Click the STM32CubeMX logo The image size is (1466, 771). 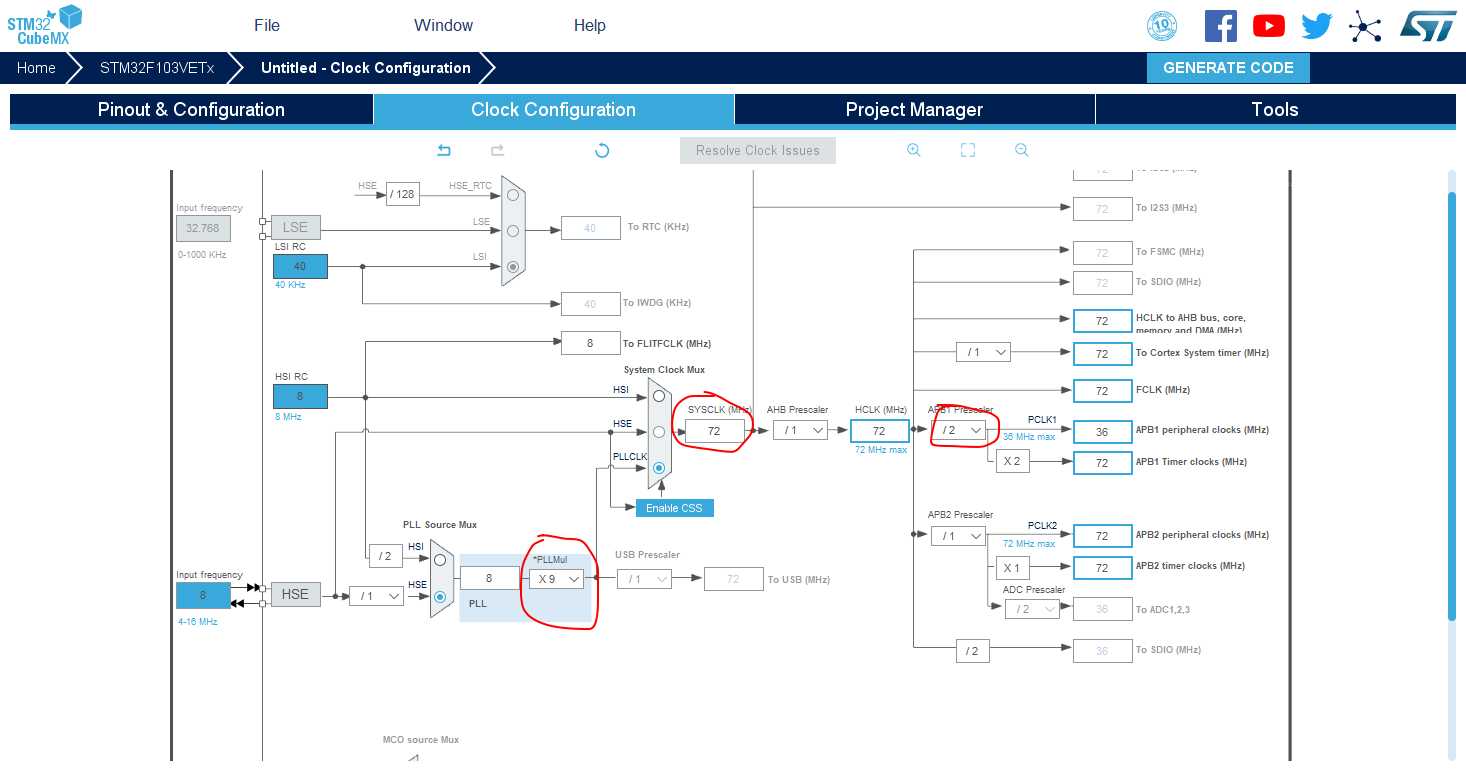(x=43, y=25)
